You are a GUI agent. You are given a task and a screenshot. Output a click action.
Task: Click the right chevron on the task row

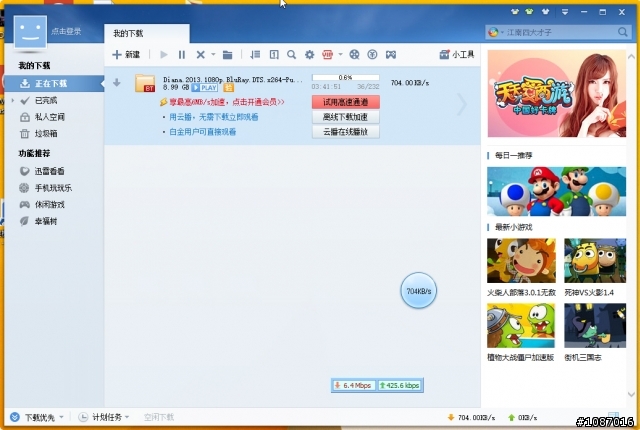[462, 105]
